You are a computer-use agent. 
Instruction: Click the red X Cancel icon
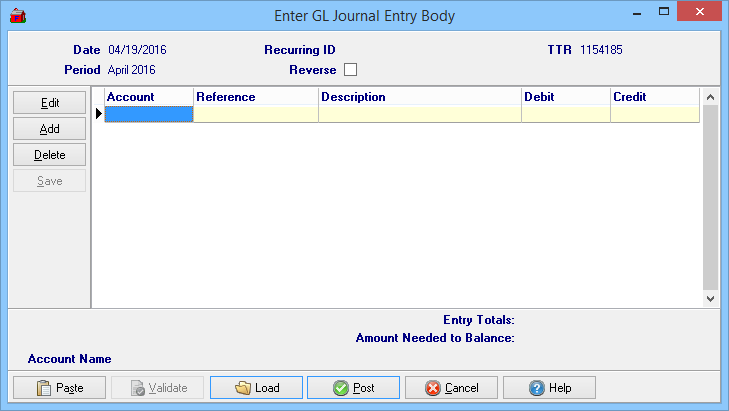(x=432, y=388)
